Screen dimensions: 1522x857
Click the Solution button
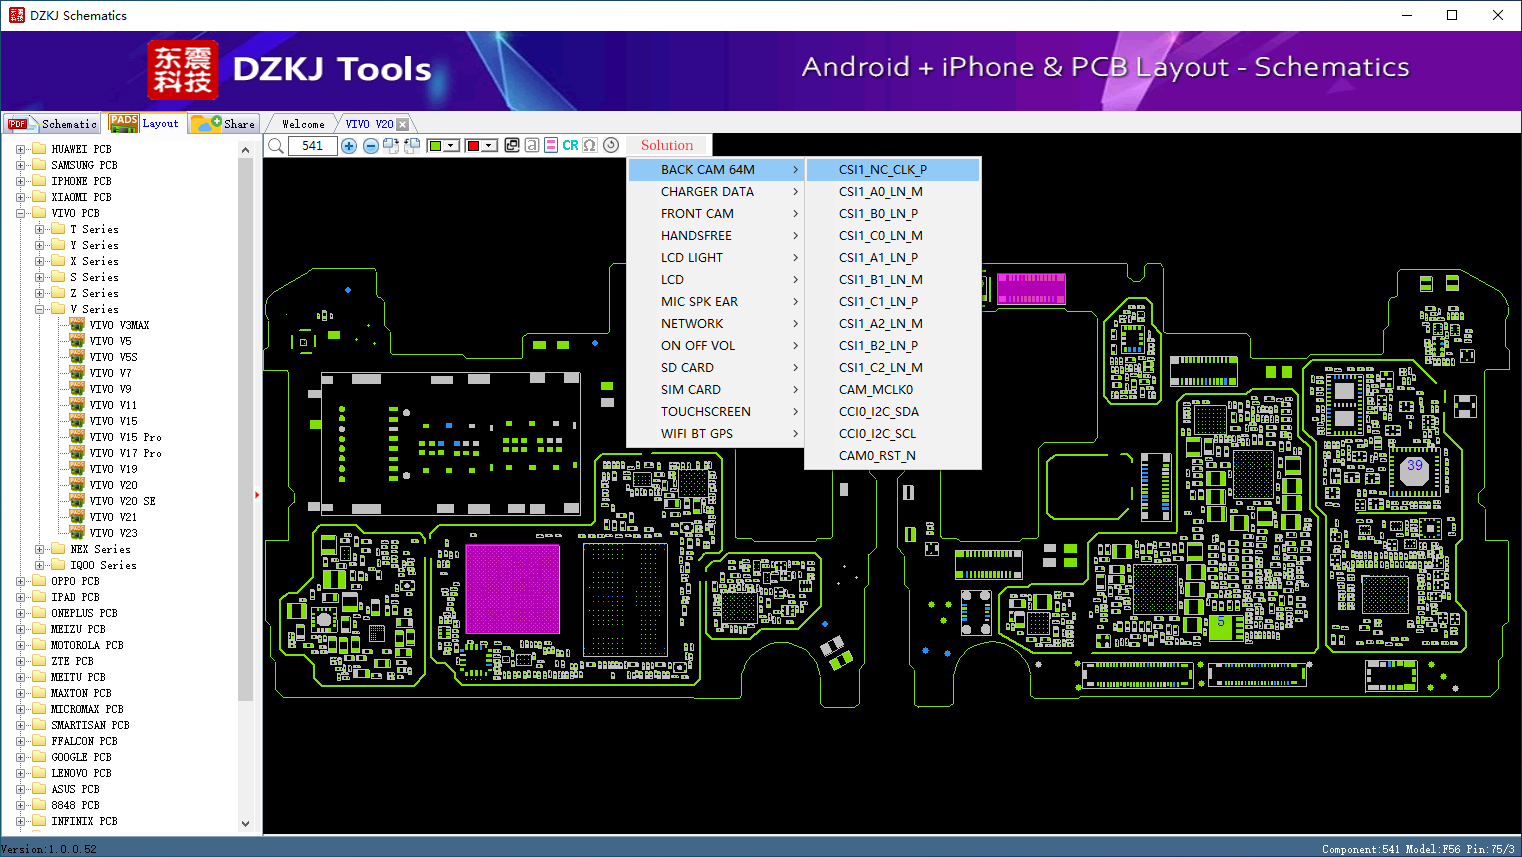(667, 145)
